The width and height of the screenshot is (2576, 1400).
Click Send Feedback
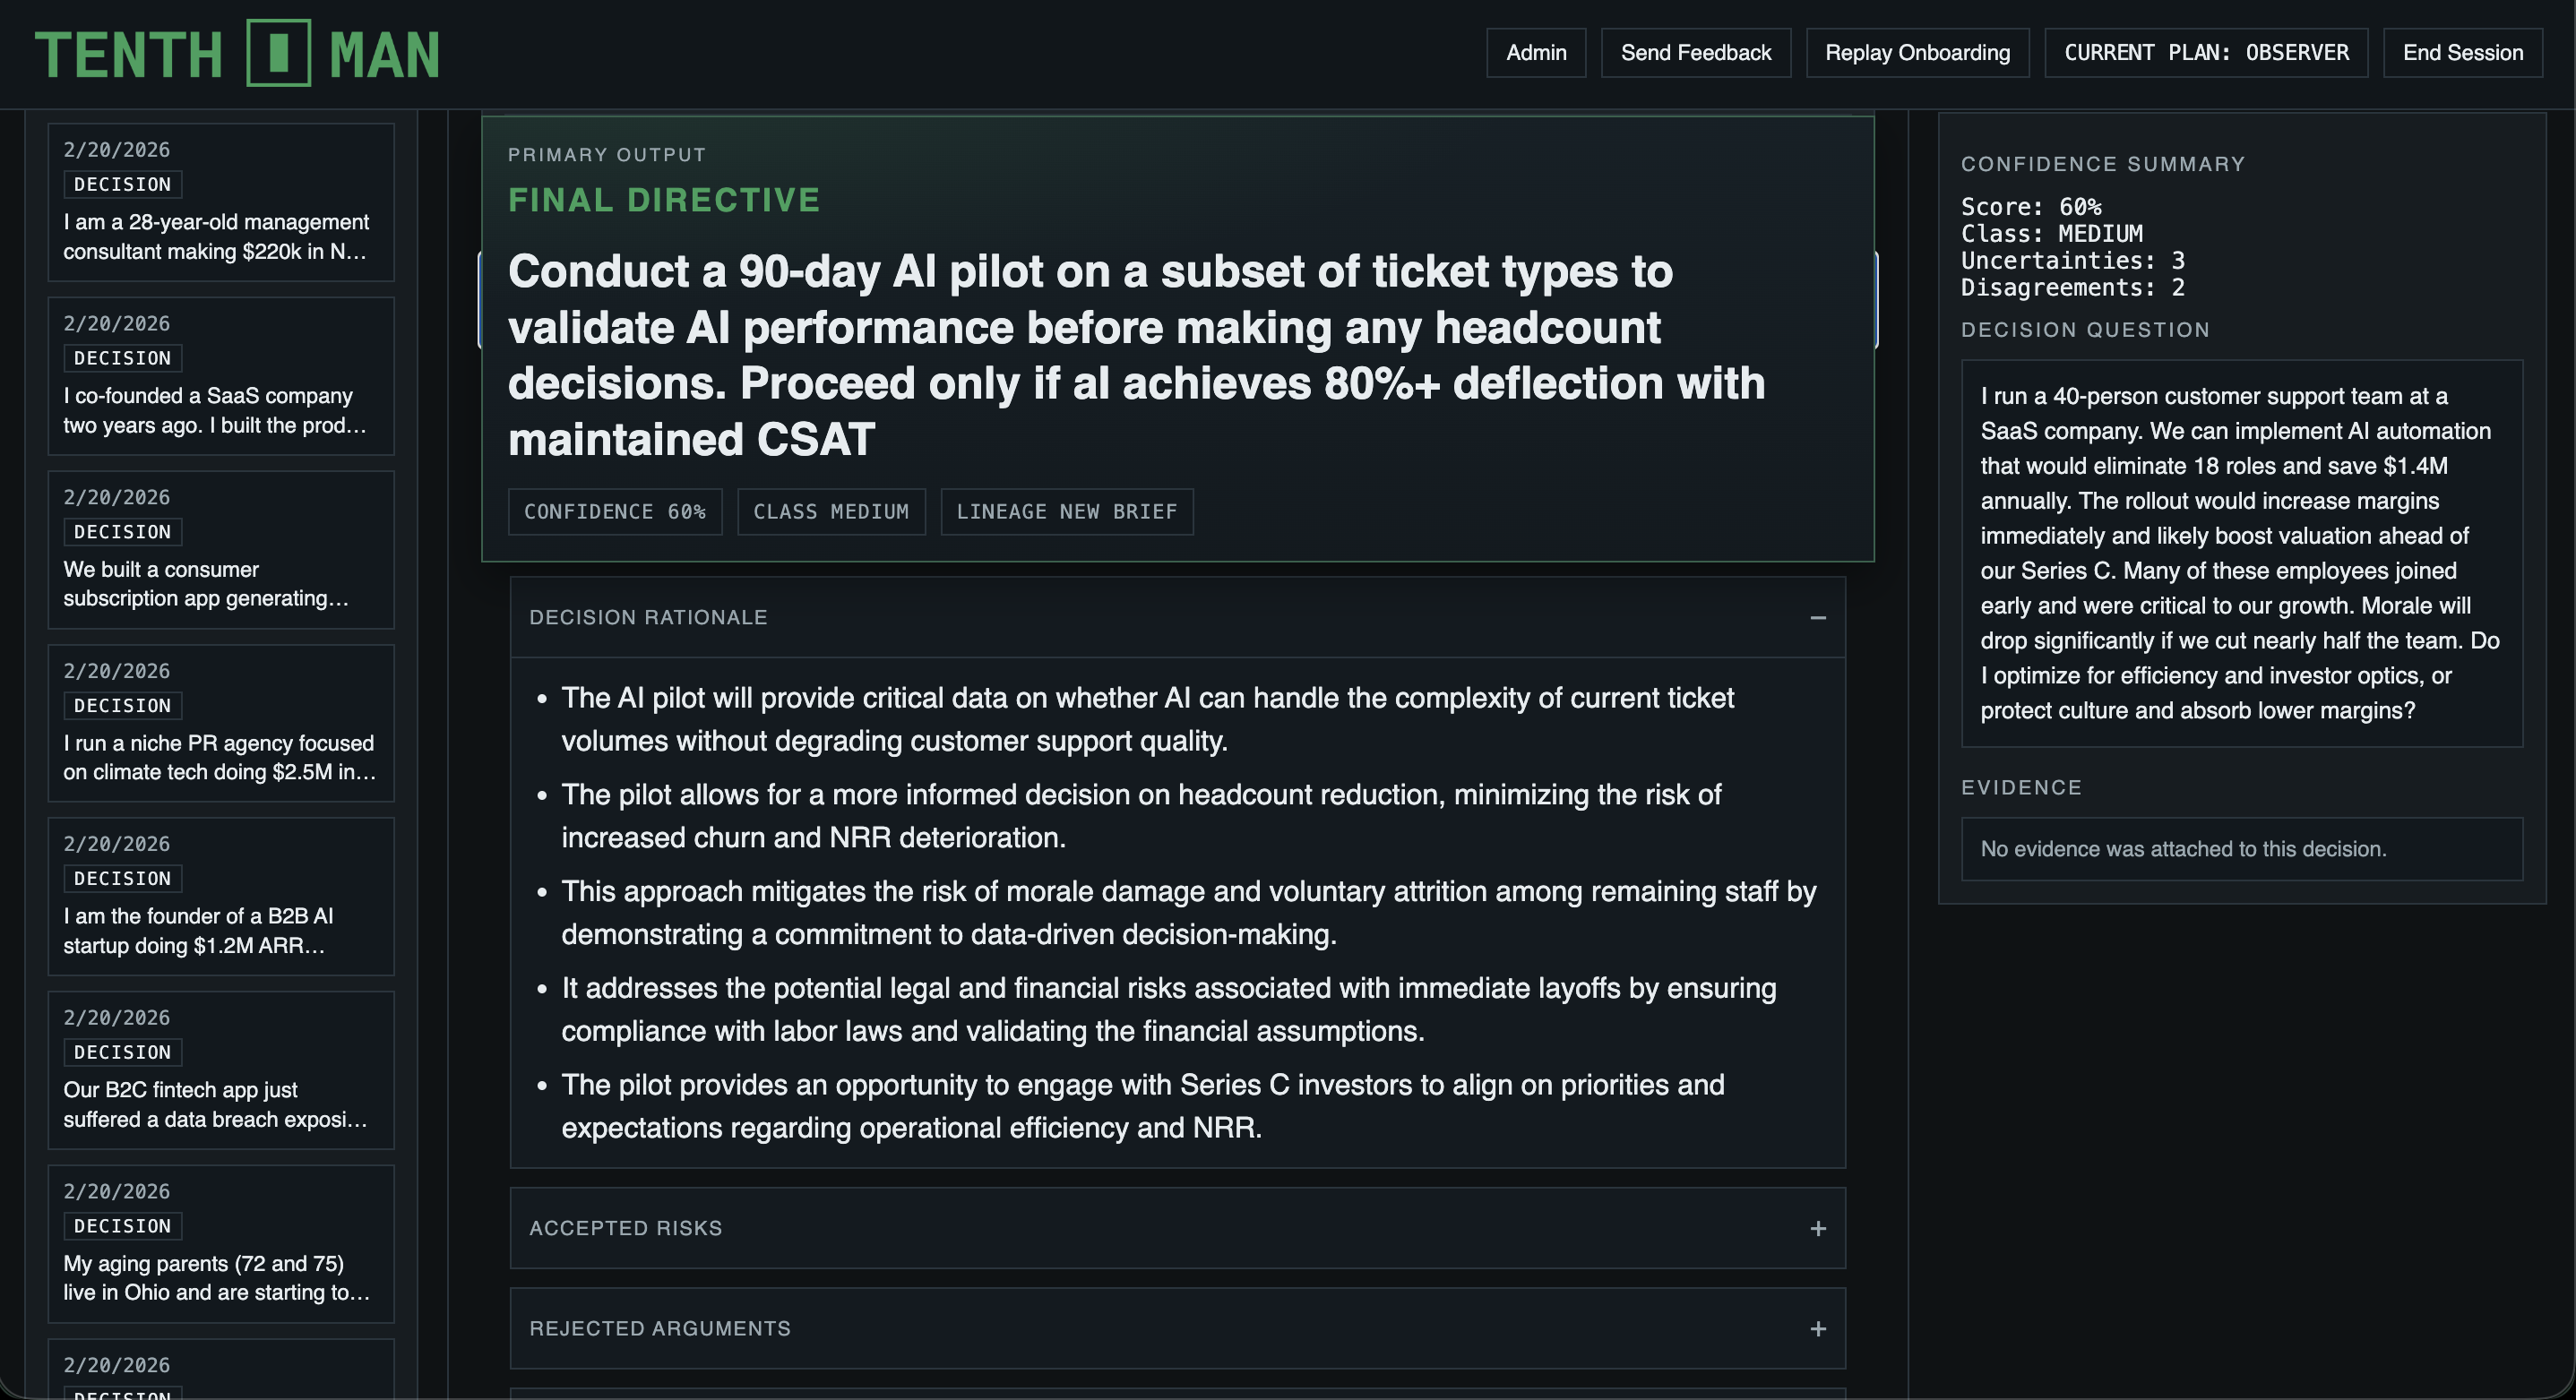click(1695, 52)
